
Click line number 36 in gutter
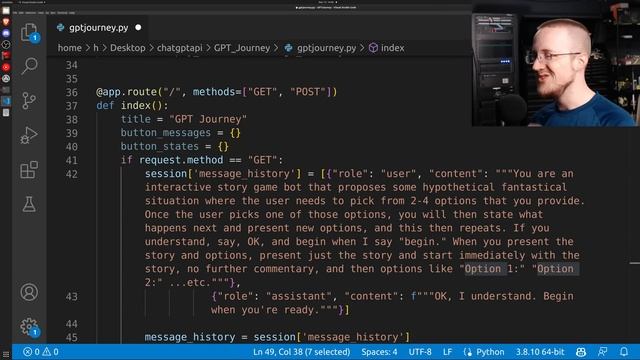tap(71, 92)
